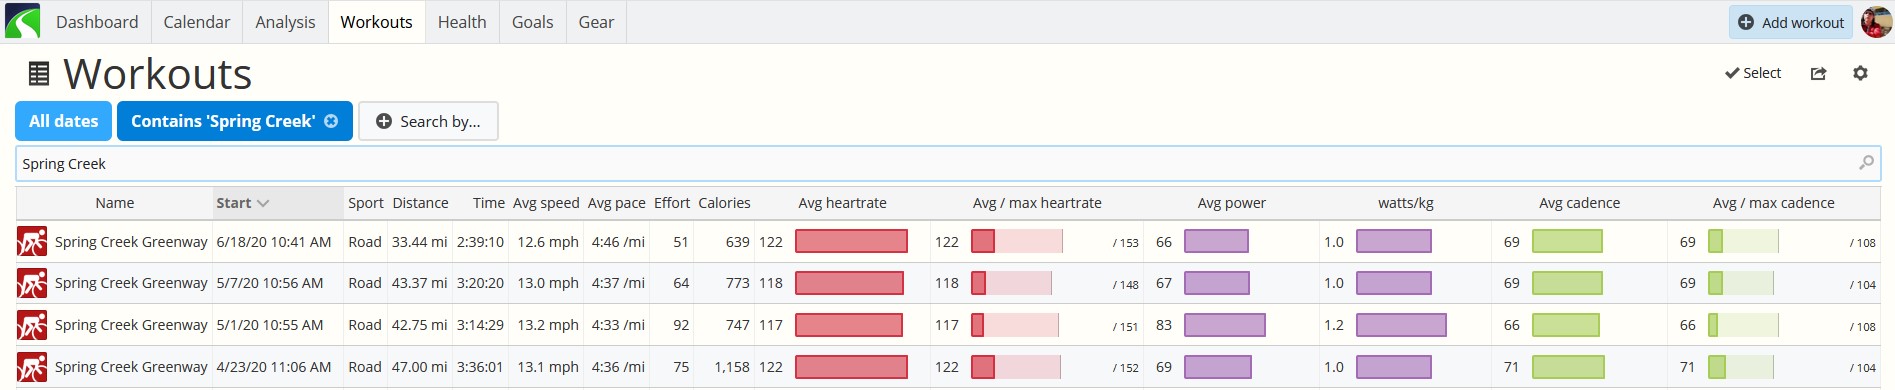Viewport: 1895px width, 390px height.
Task: Click the Spring Creek search field
Action: click(948, 163)
